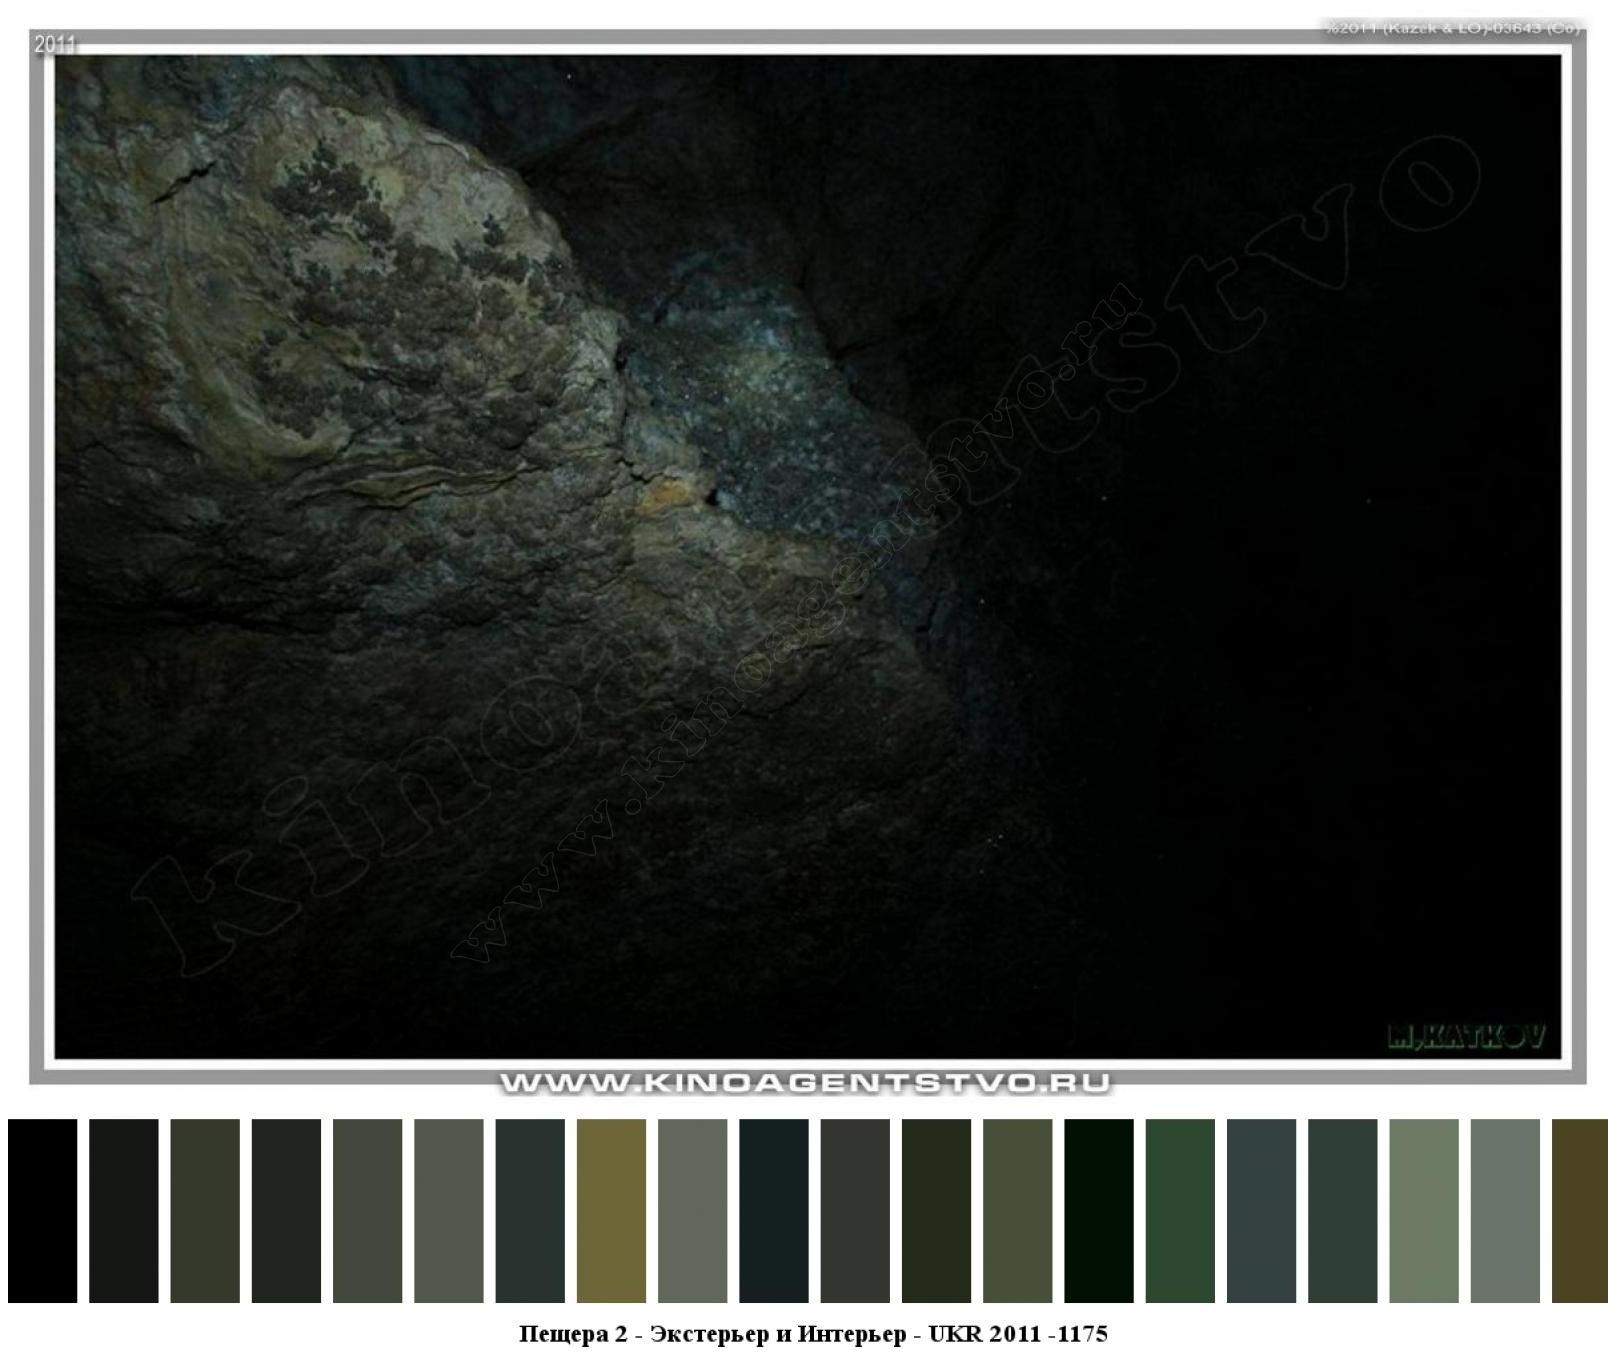Select the pure black color swatch
The width and height of the screenshot is (1616, 1355).
43,1210
